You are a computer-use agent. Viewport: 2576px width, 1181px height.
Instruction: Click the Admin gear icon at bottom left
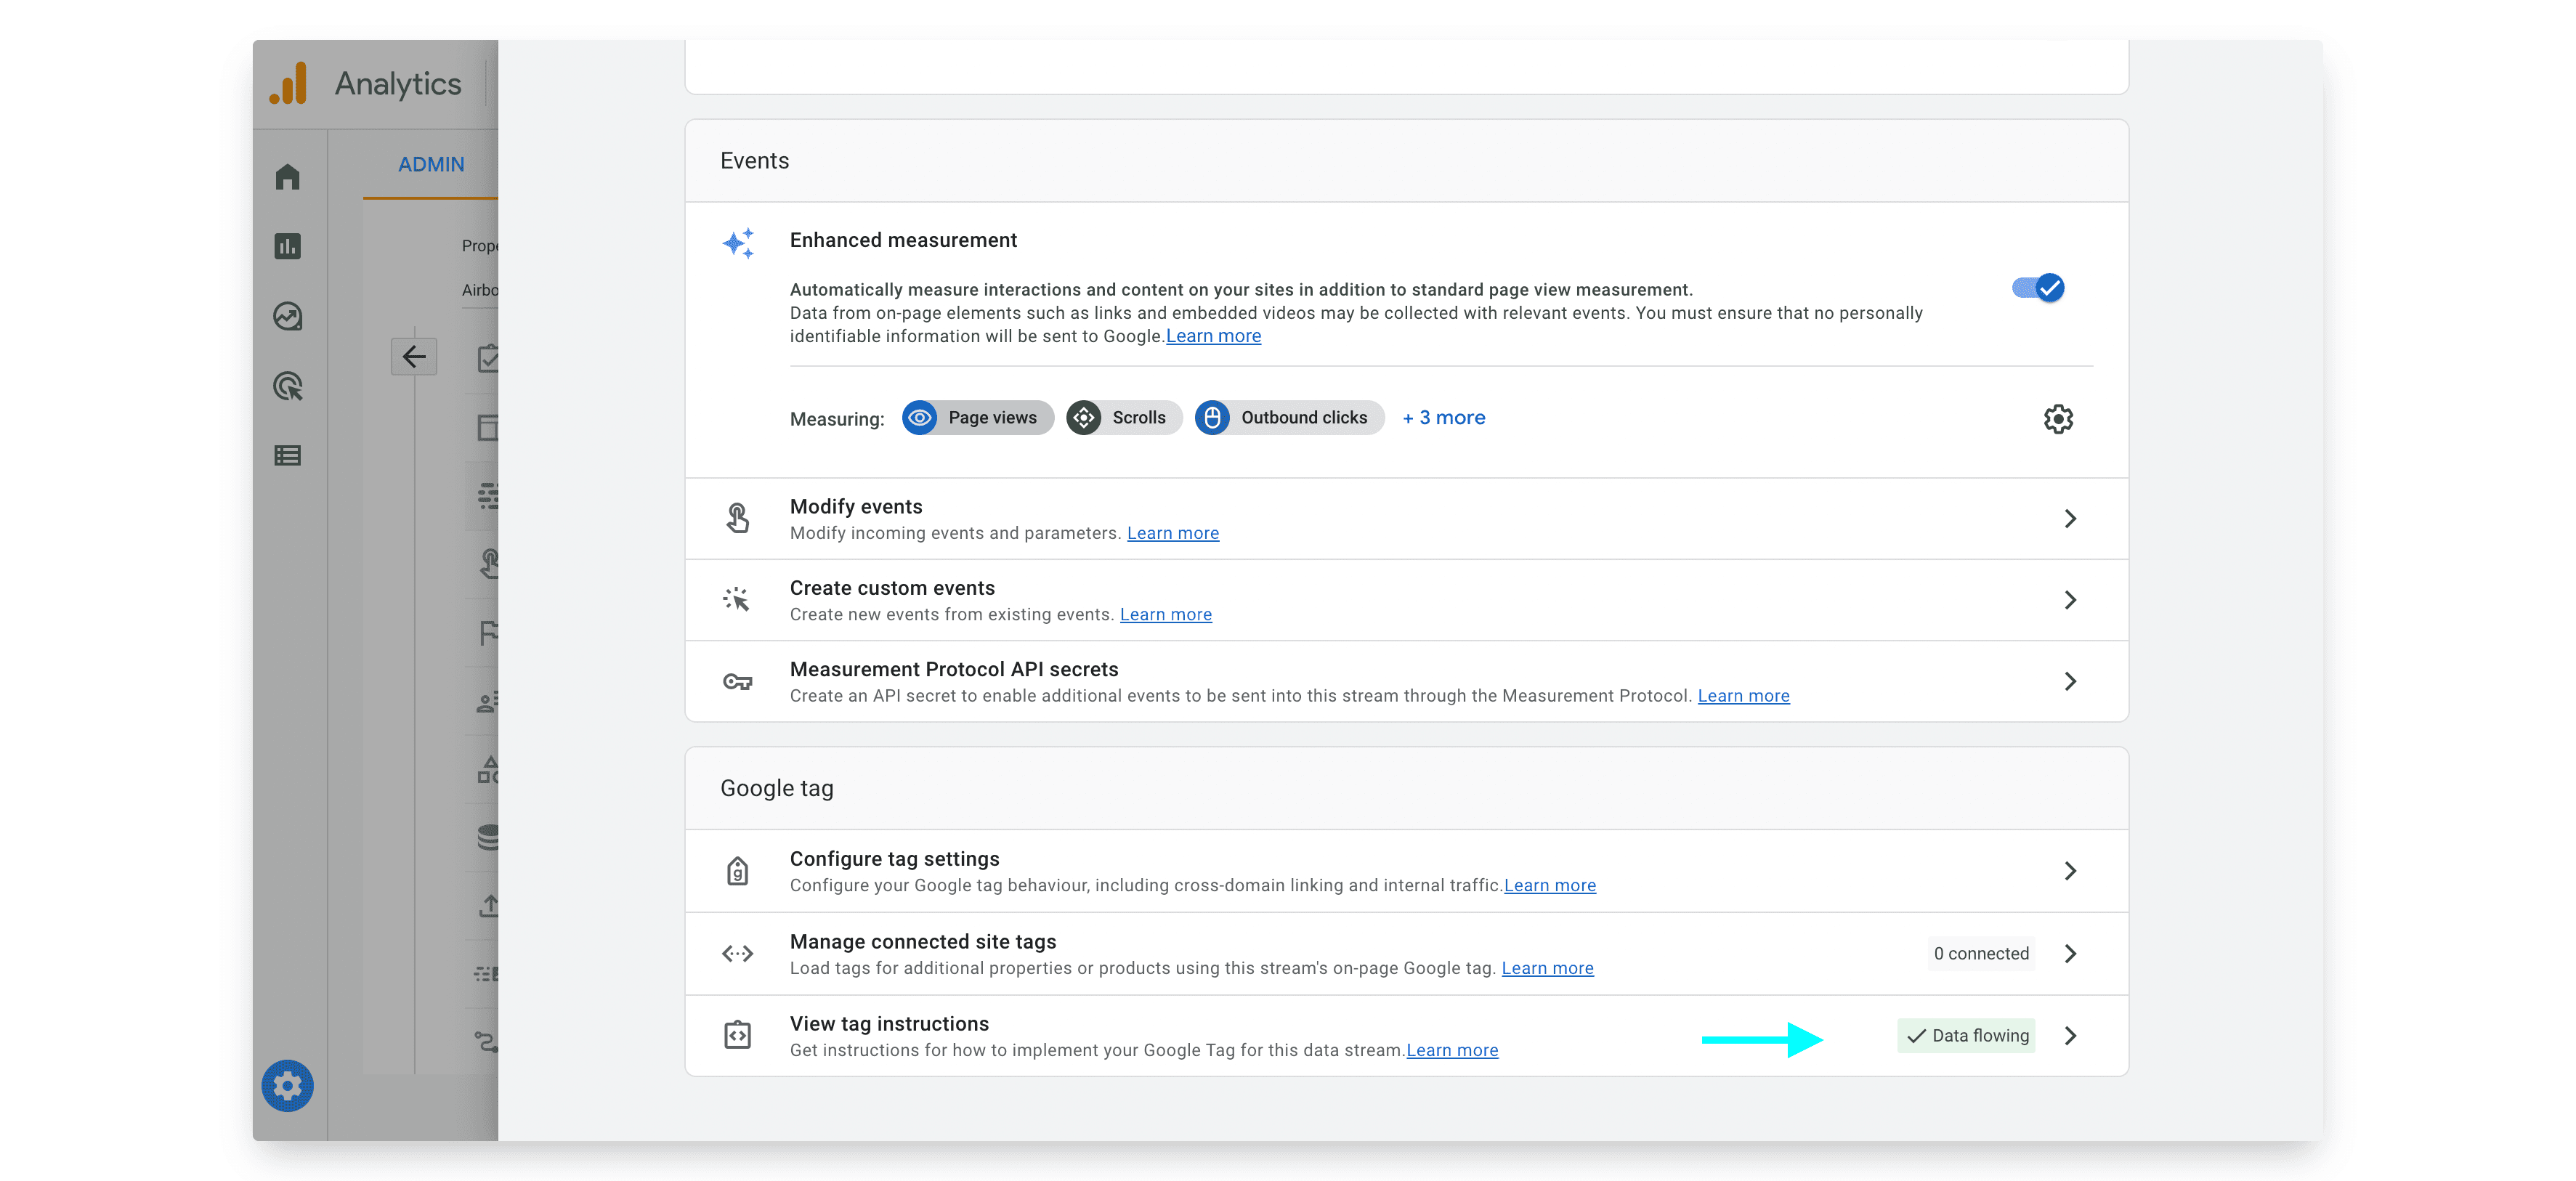click(x=288, y=1085)
